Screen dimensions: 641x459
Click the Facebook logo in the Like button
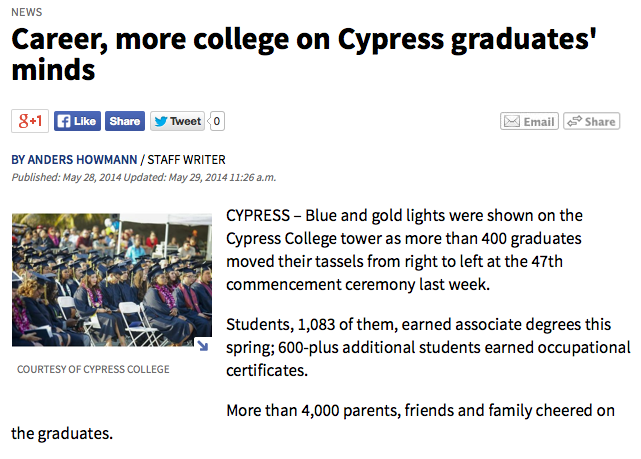coord(63,121)
